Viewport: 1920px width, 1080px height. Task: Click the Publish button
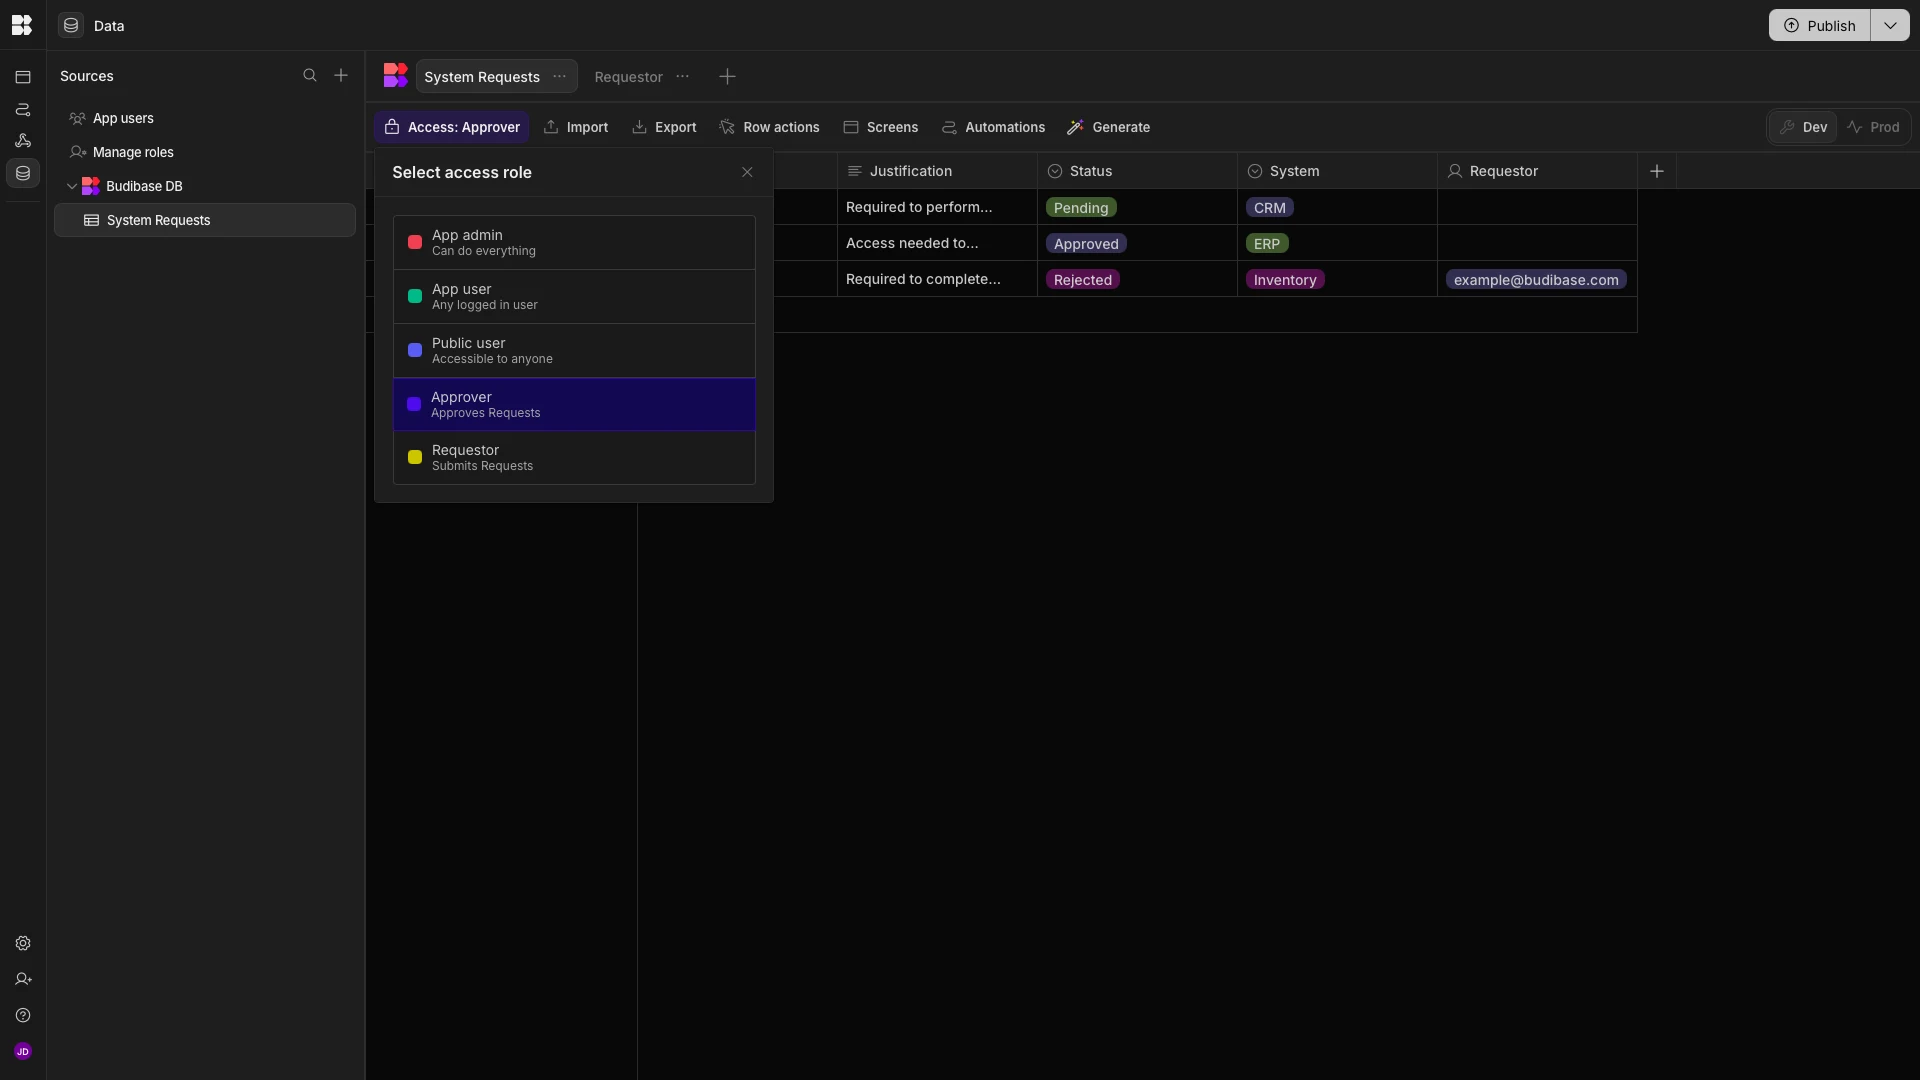click(x=1820, y=25)
